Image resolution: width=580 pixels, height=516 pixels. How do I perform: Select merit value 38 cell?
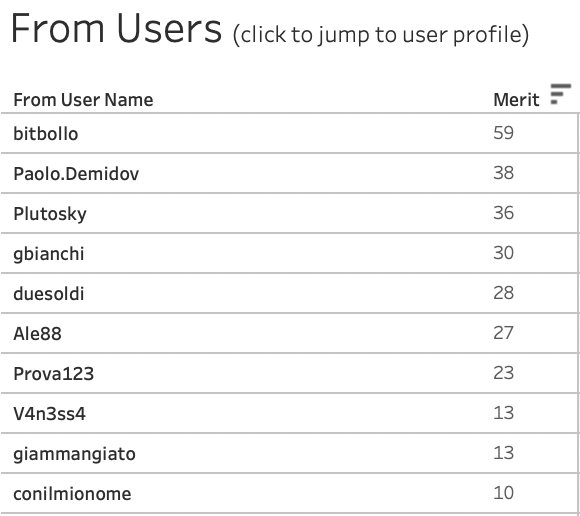503,173
